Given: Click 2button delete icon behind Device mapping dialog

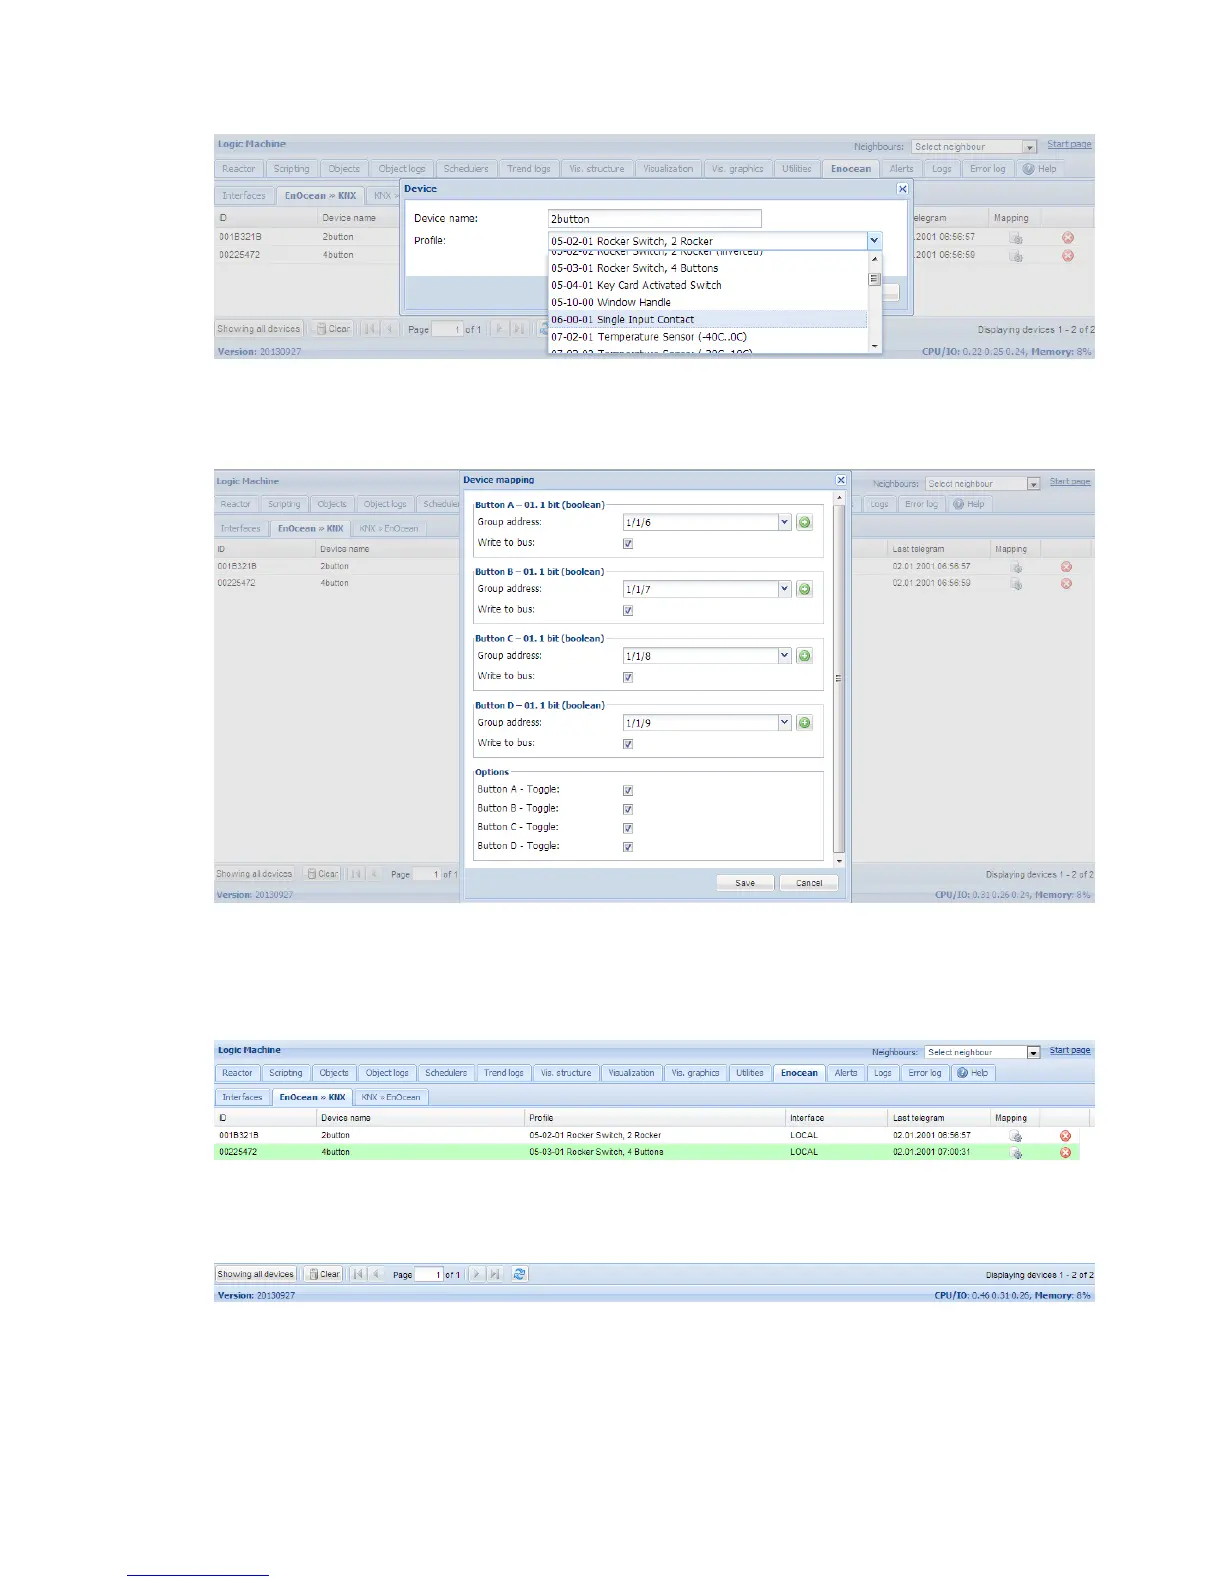Looking at the screenshot, I should pos(1066,566).
